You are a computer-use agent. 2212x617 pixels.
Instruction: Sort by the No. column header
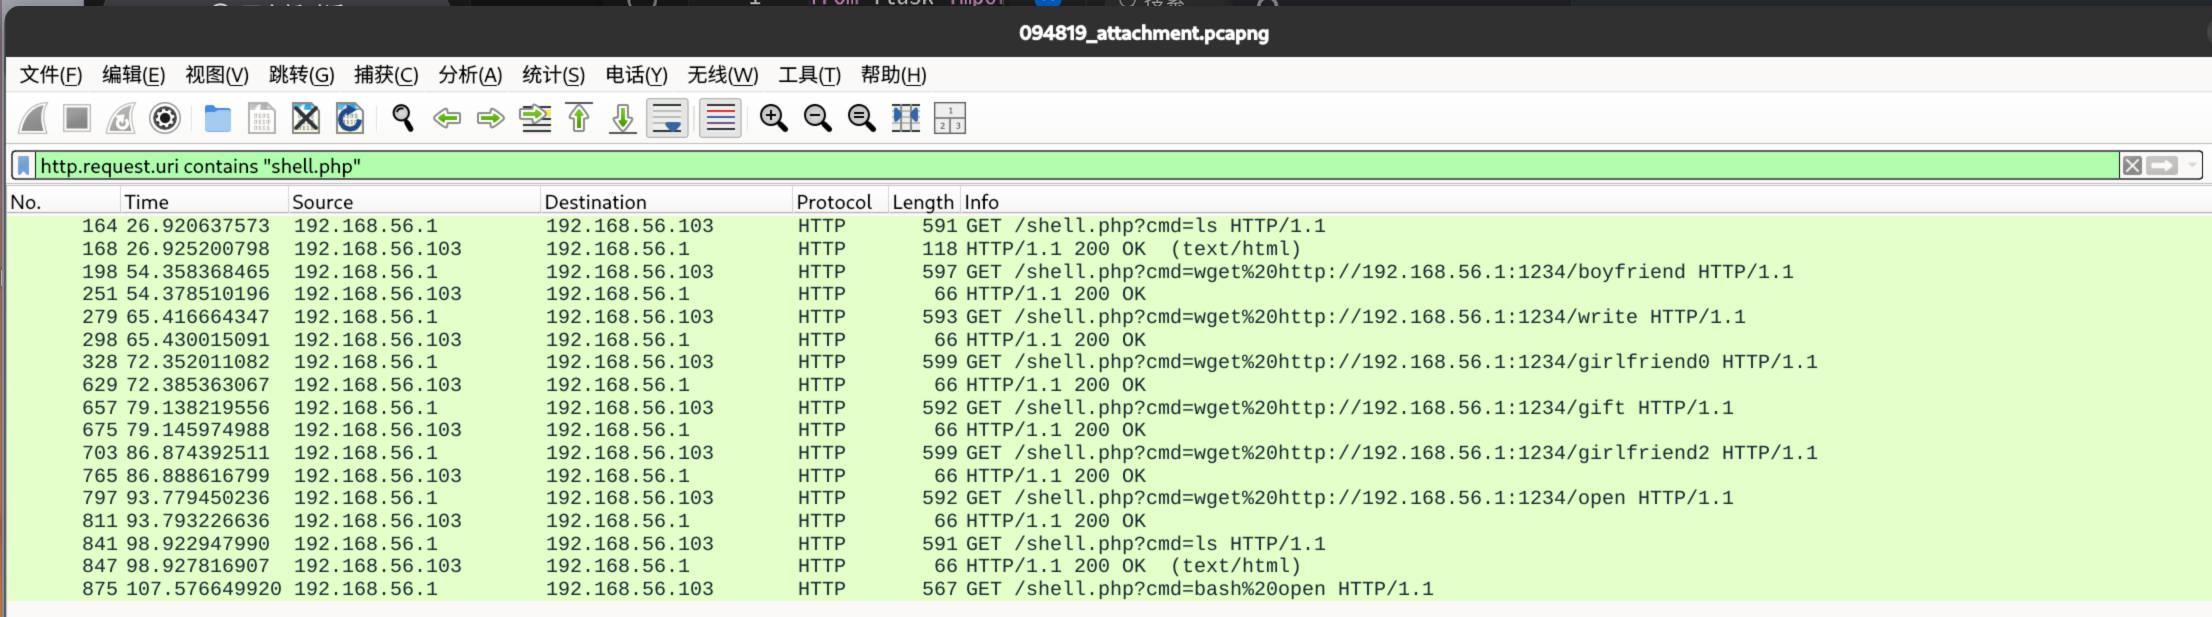point(64,202)
